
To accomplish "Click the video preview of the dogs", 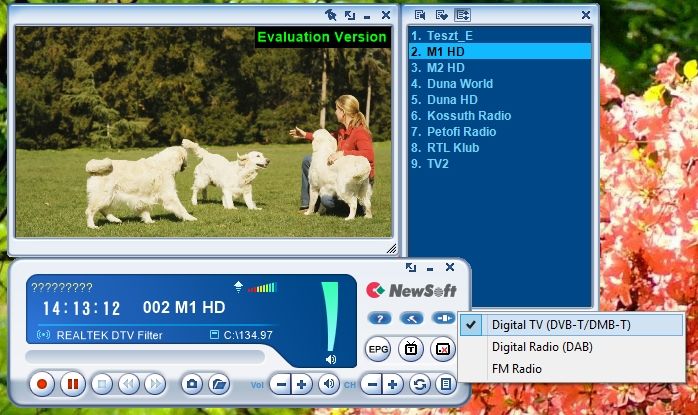I will tap(203, 132).
